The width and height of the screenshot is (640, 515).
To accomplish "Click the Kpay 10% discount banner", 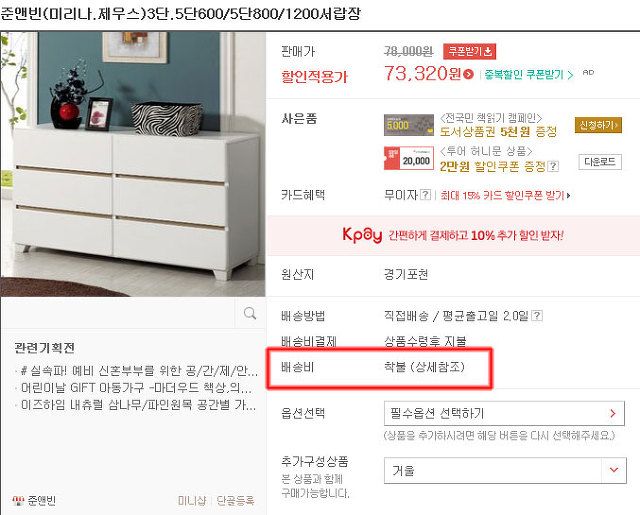I will [x=453, y=235].
